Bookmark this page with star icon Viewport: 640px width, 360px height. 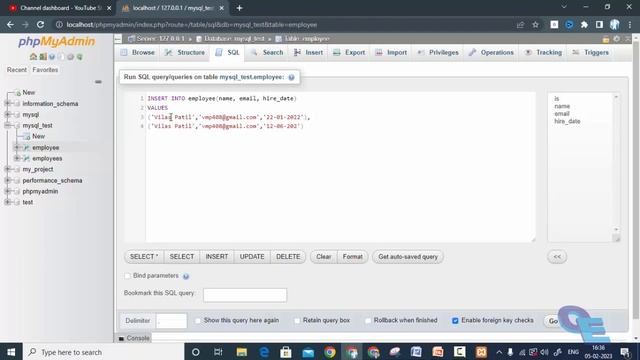point(536,25)
